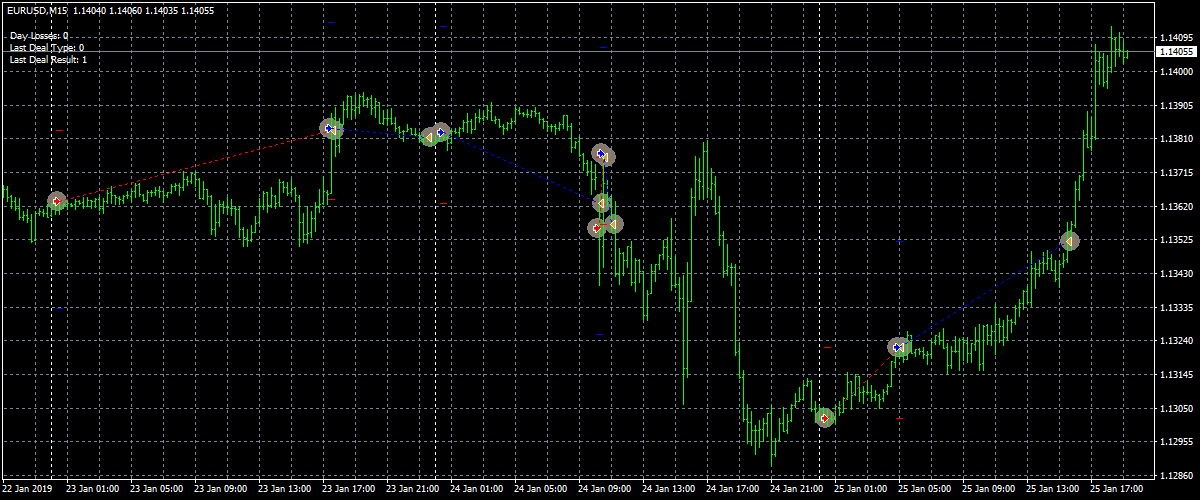
Task: Click price scale value 1.13335
Action: (x=1177, y=308)
